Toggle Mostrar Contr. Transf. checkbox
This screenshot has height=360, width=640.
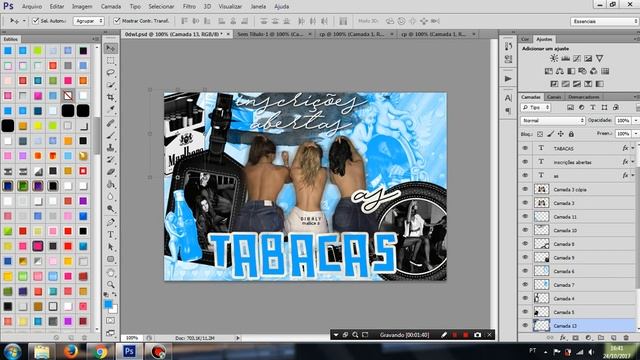tap(117, 21)
